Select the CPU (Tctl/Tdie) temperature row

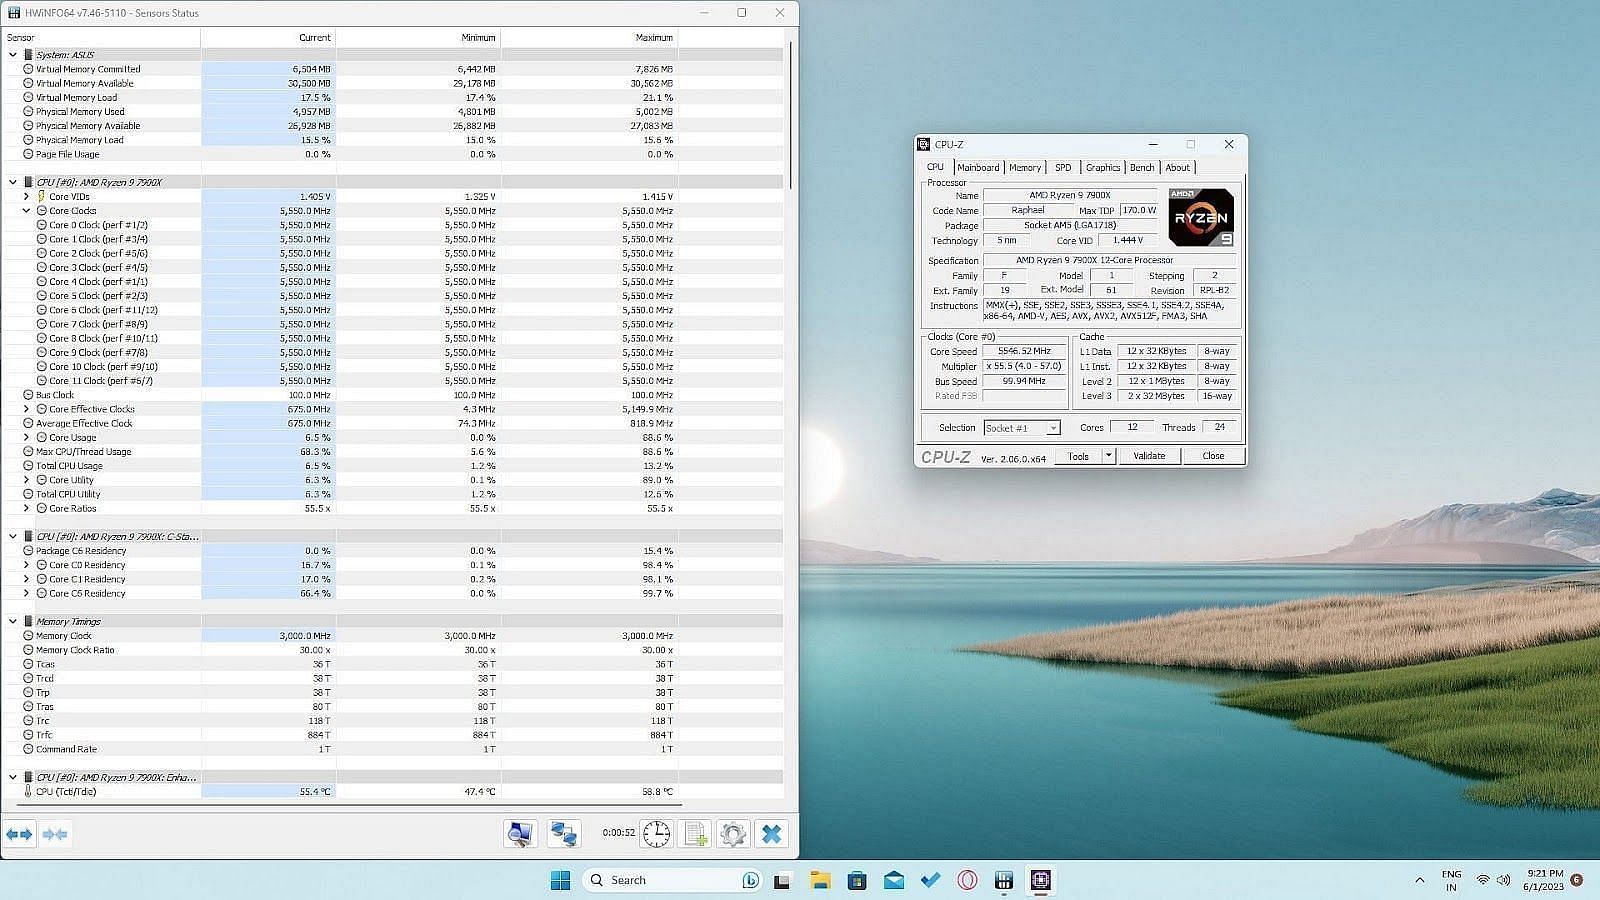tap(392, 791)
